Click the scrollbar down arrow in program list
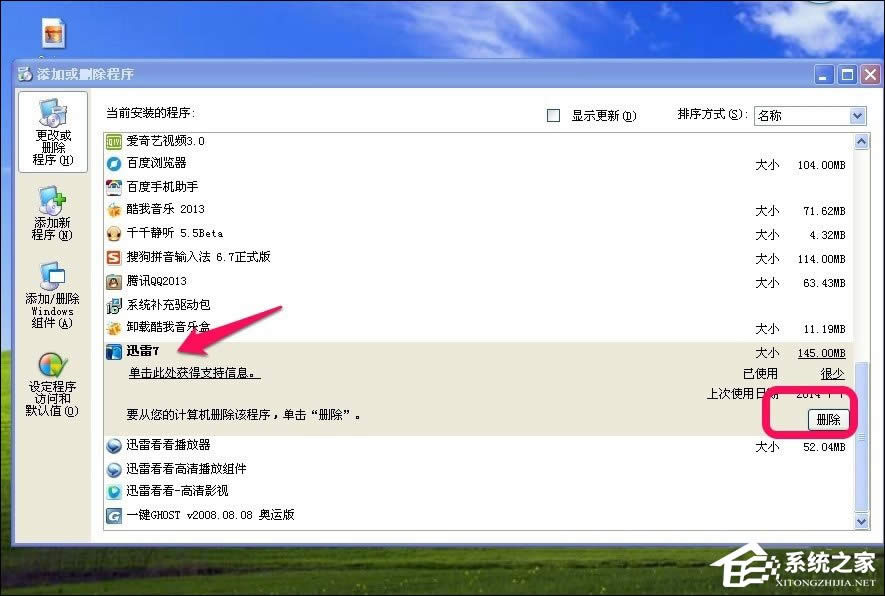885x596 pixels. [862, 522]
